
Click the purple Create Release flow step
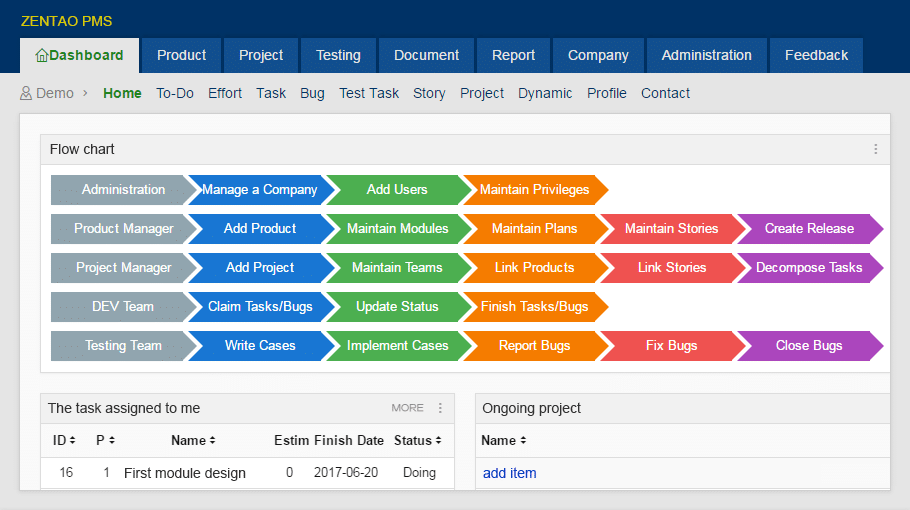tap(808, 228)
